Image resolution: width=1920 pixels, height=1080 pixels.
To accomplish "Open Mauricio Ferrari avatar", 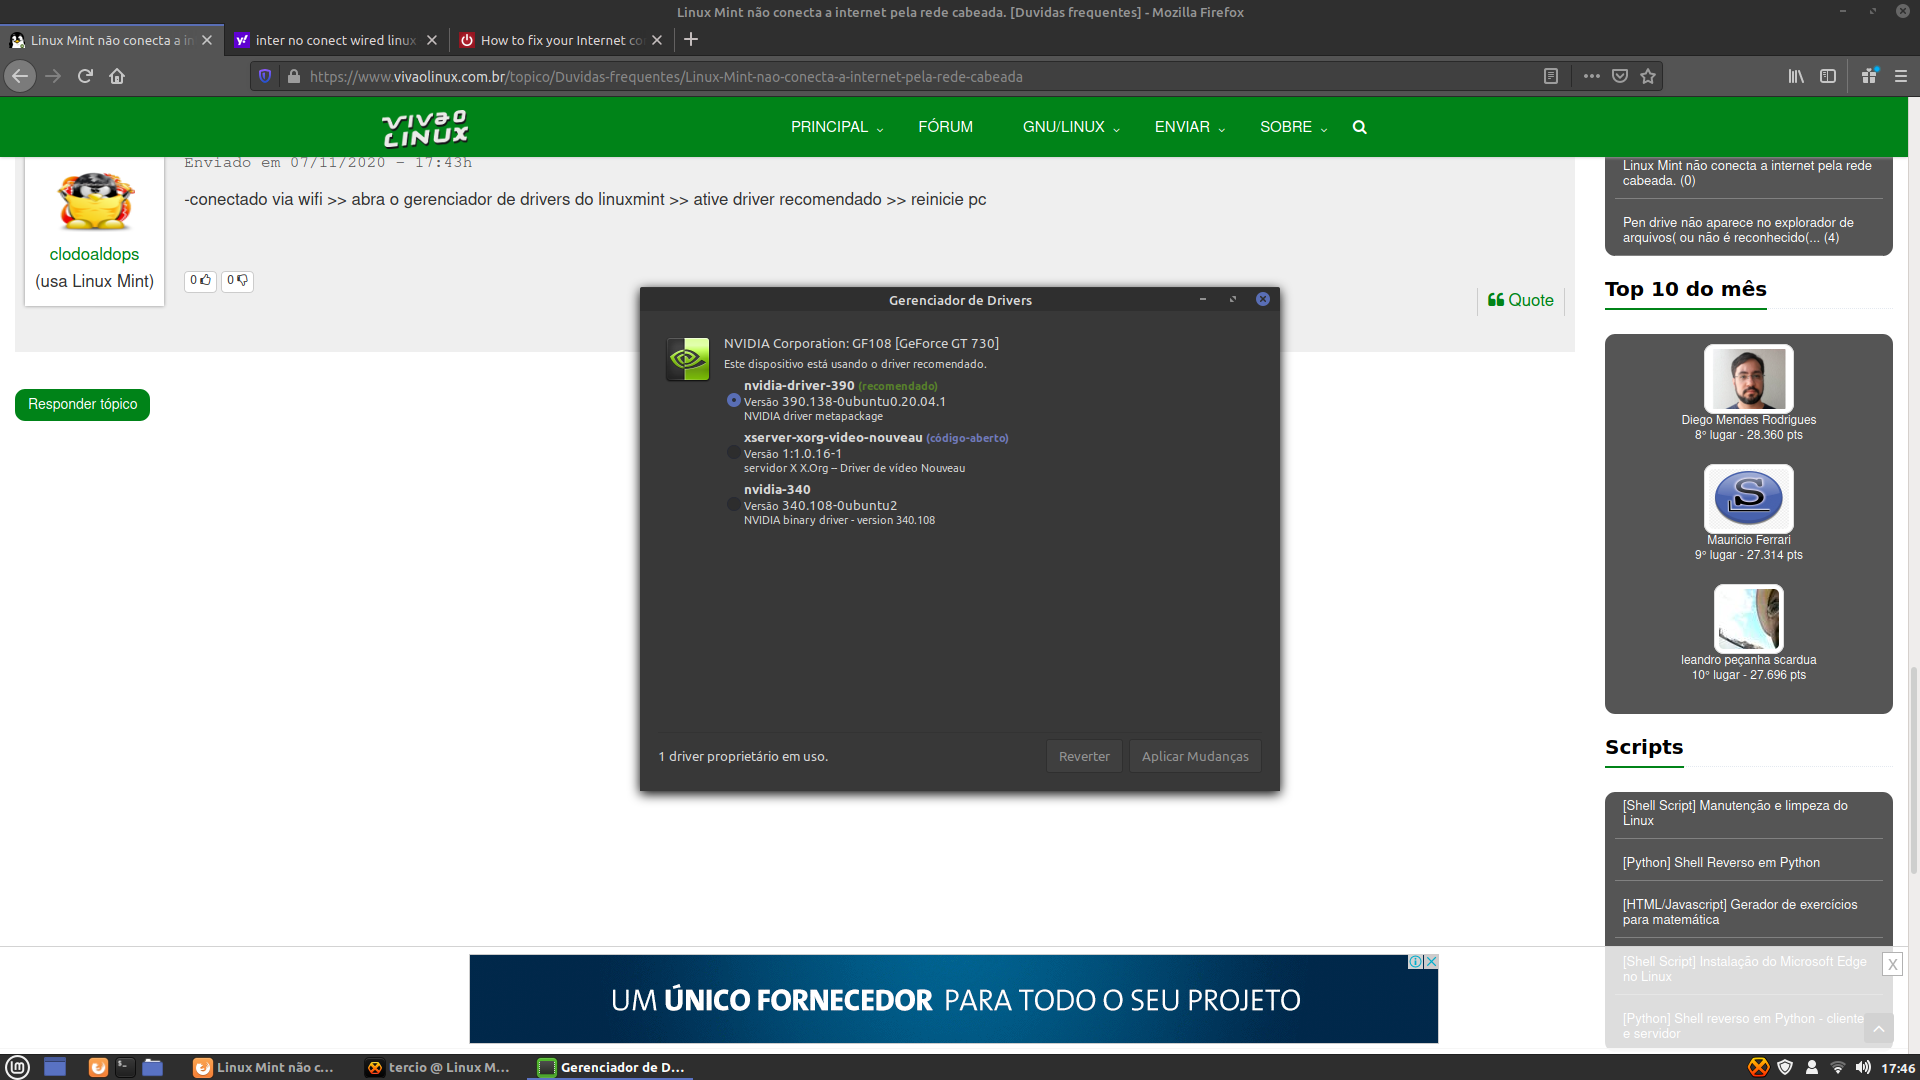I will 1748,498.
